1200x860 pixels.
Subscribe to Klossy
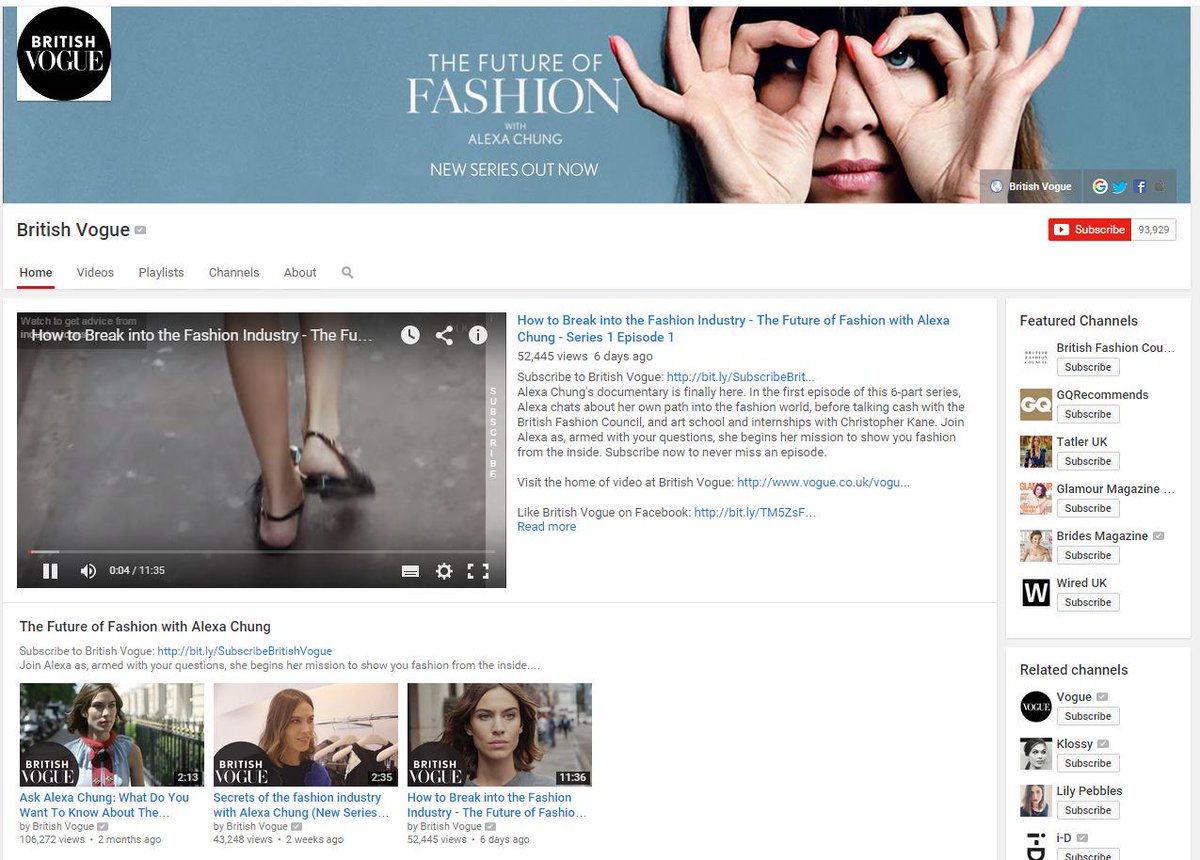pyautogui.click(x=1088, y=763)
